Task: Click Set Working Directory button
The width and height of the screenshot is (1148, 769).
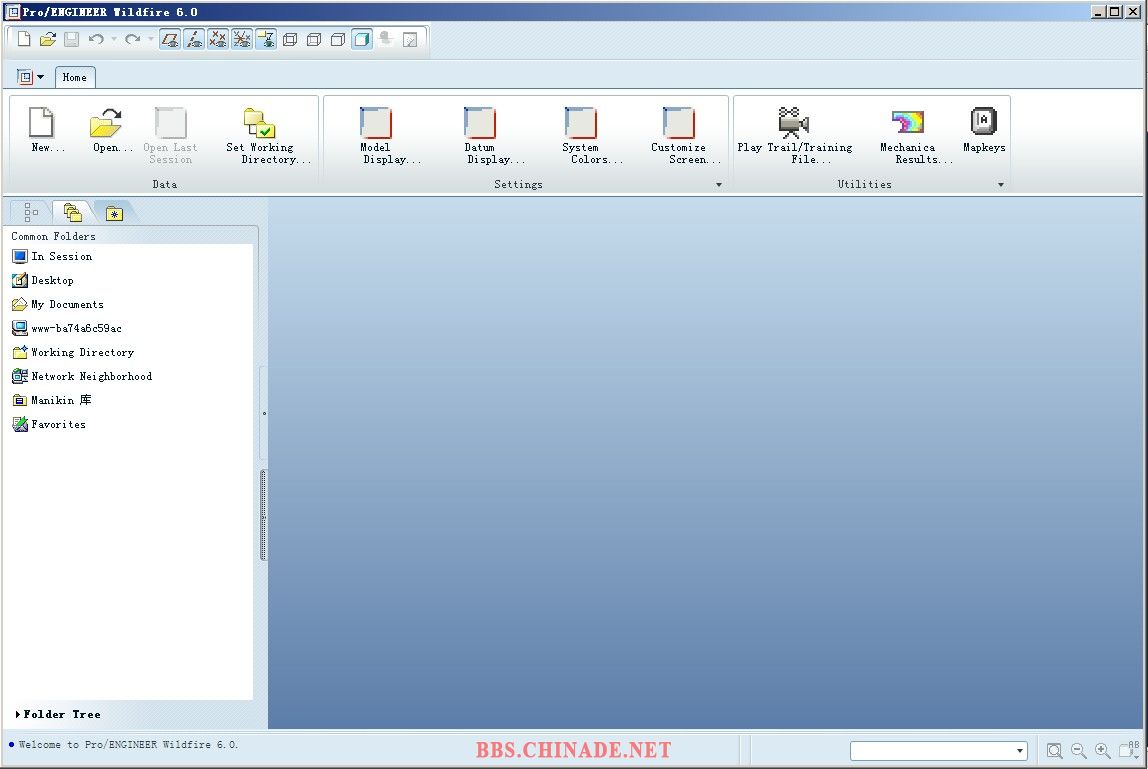Action: click(x=268, y=135)
